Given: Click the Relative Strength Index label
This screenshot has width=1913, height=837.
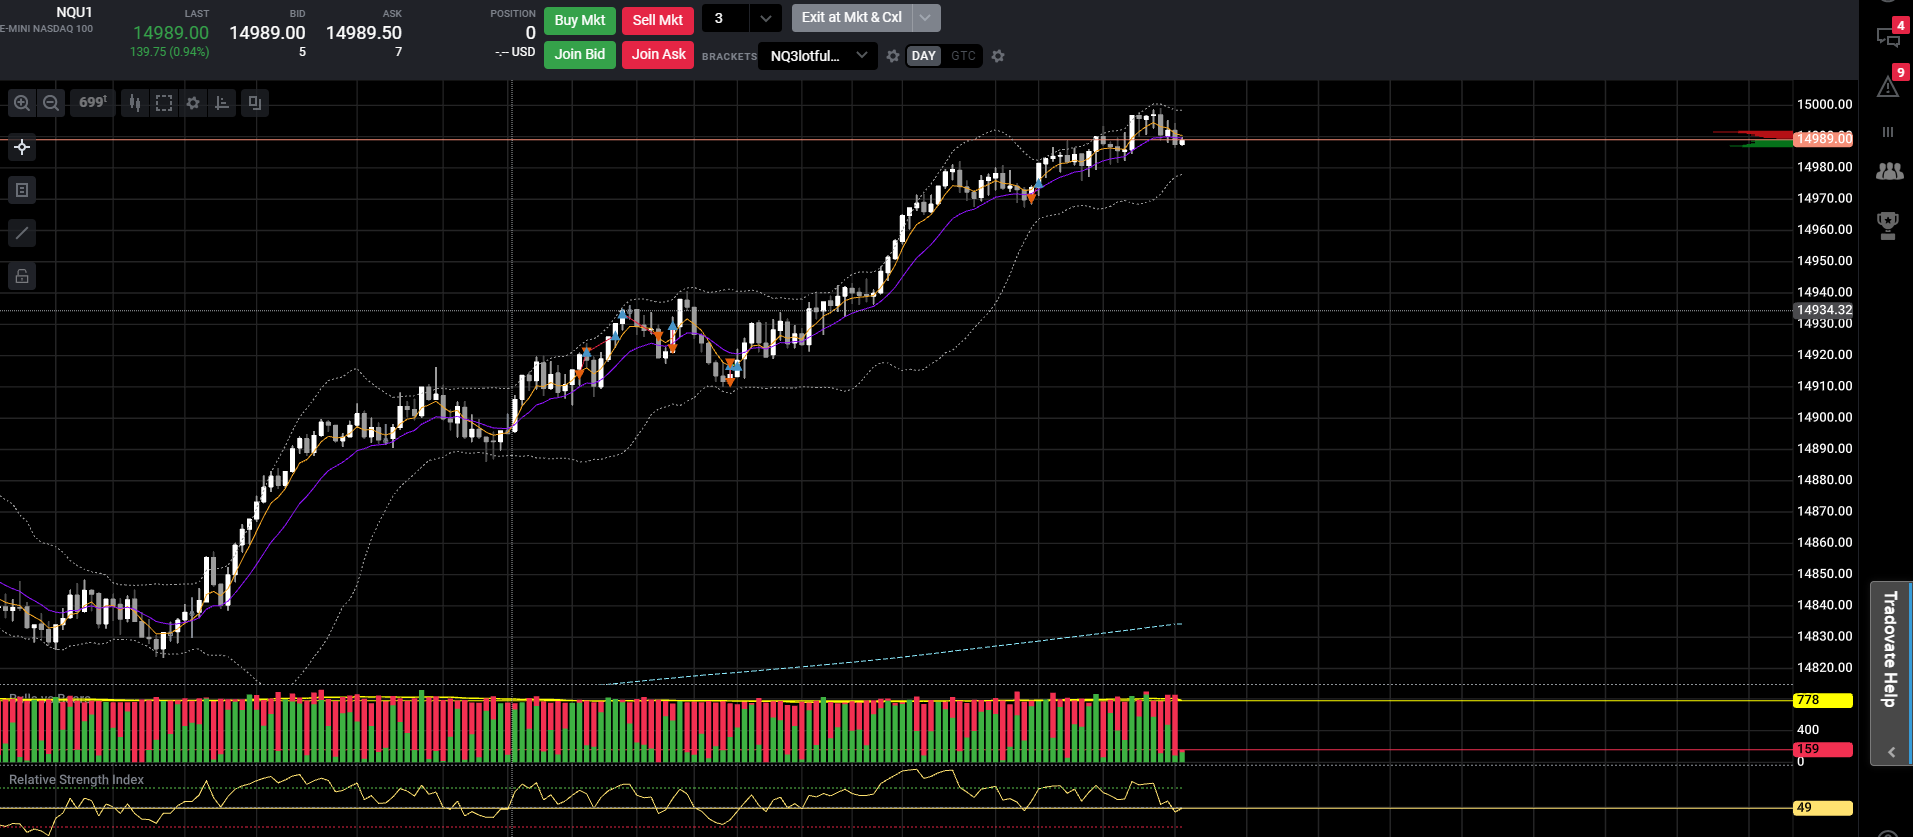Looking at the screenshot, I should coord(76,780).
